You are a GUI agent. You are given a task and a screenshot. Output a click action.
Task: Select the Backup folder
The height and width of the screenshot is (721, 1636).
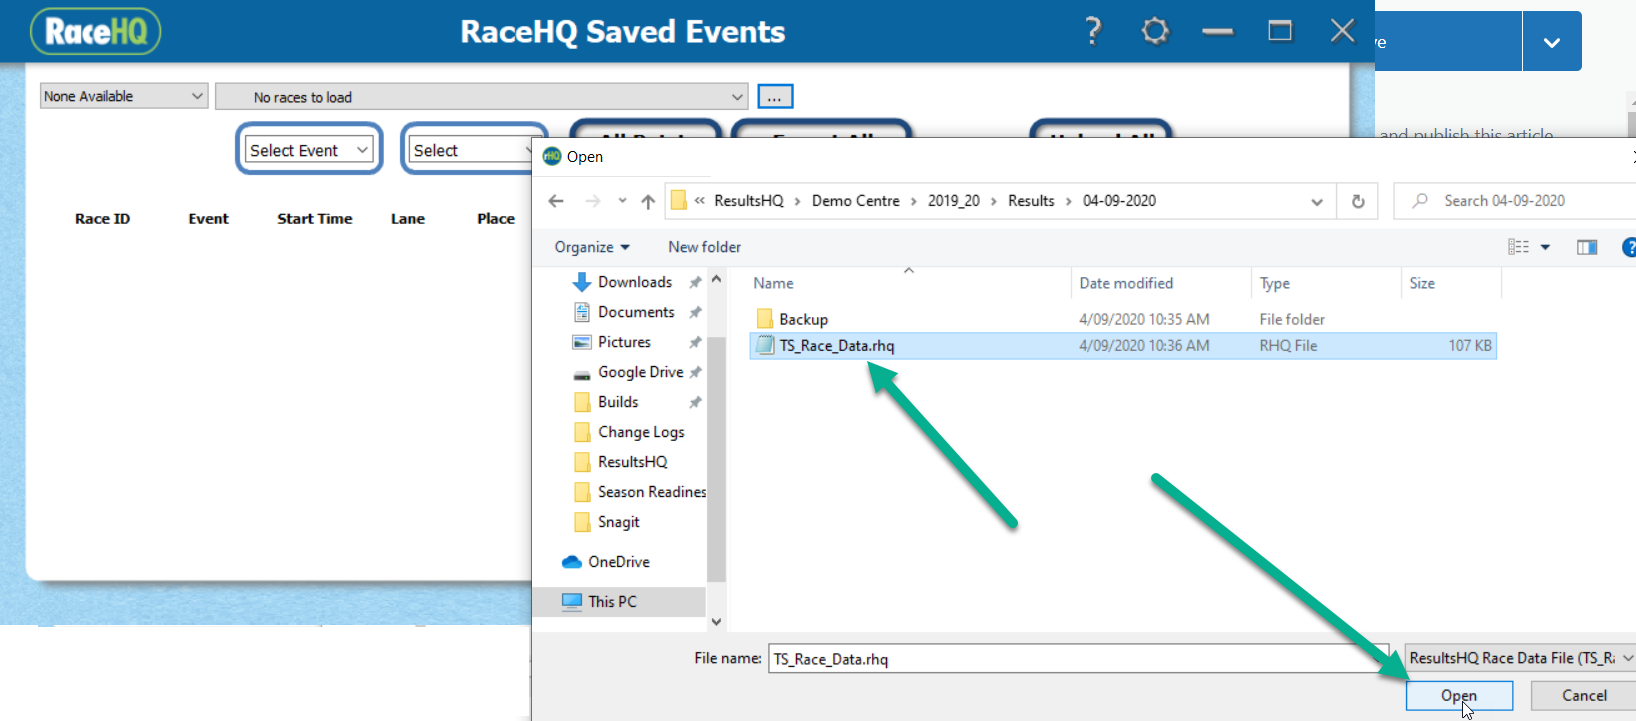[x=803, y=319]
